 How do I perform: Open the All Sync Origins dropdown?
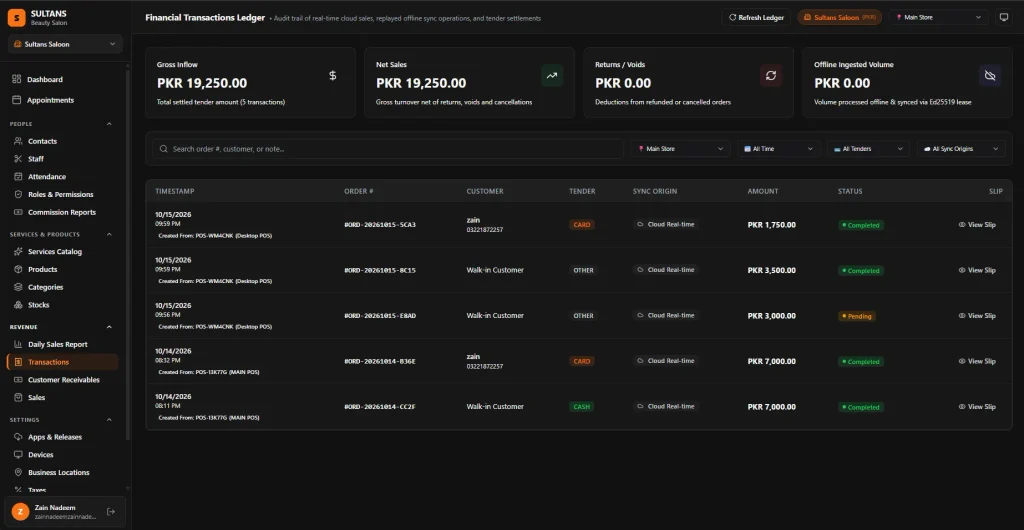pos(961,149)
